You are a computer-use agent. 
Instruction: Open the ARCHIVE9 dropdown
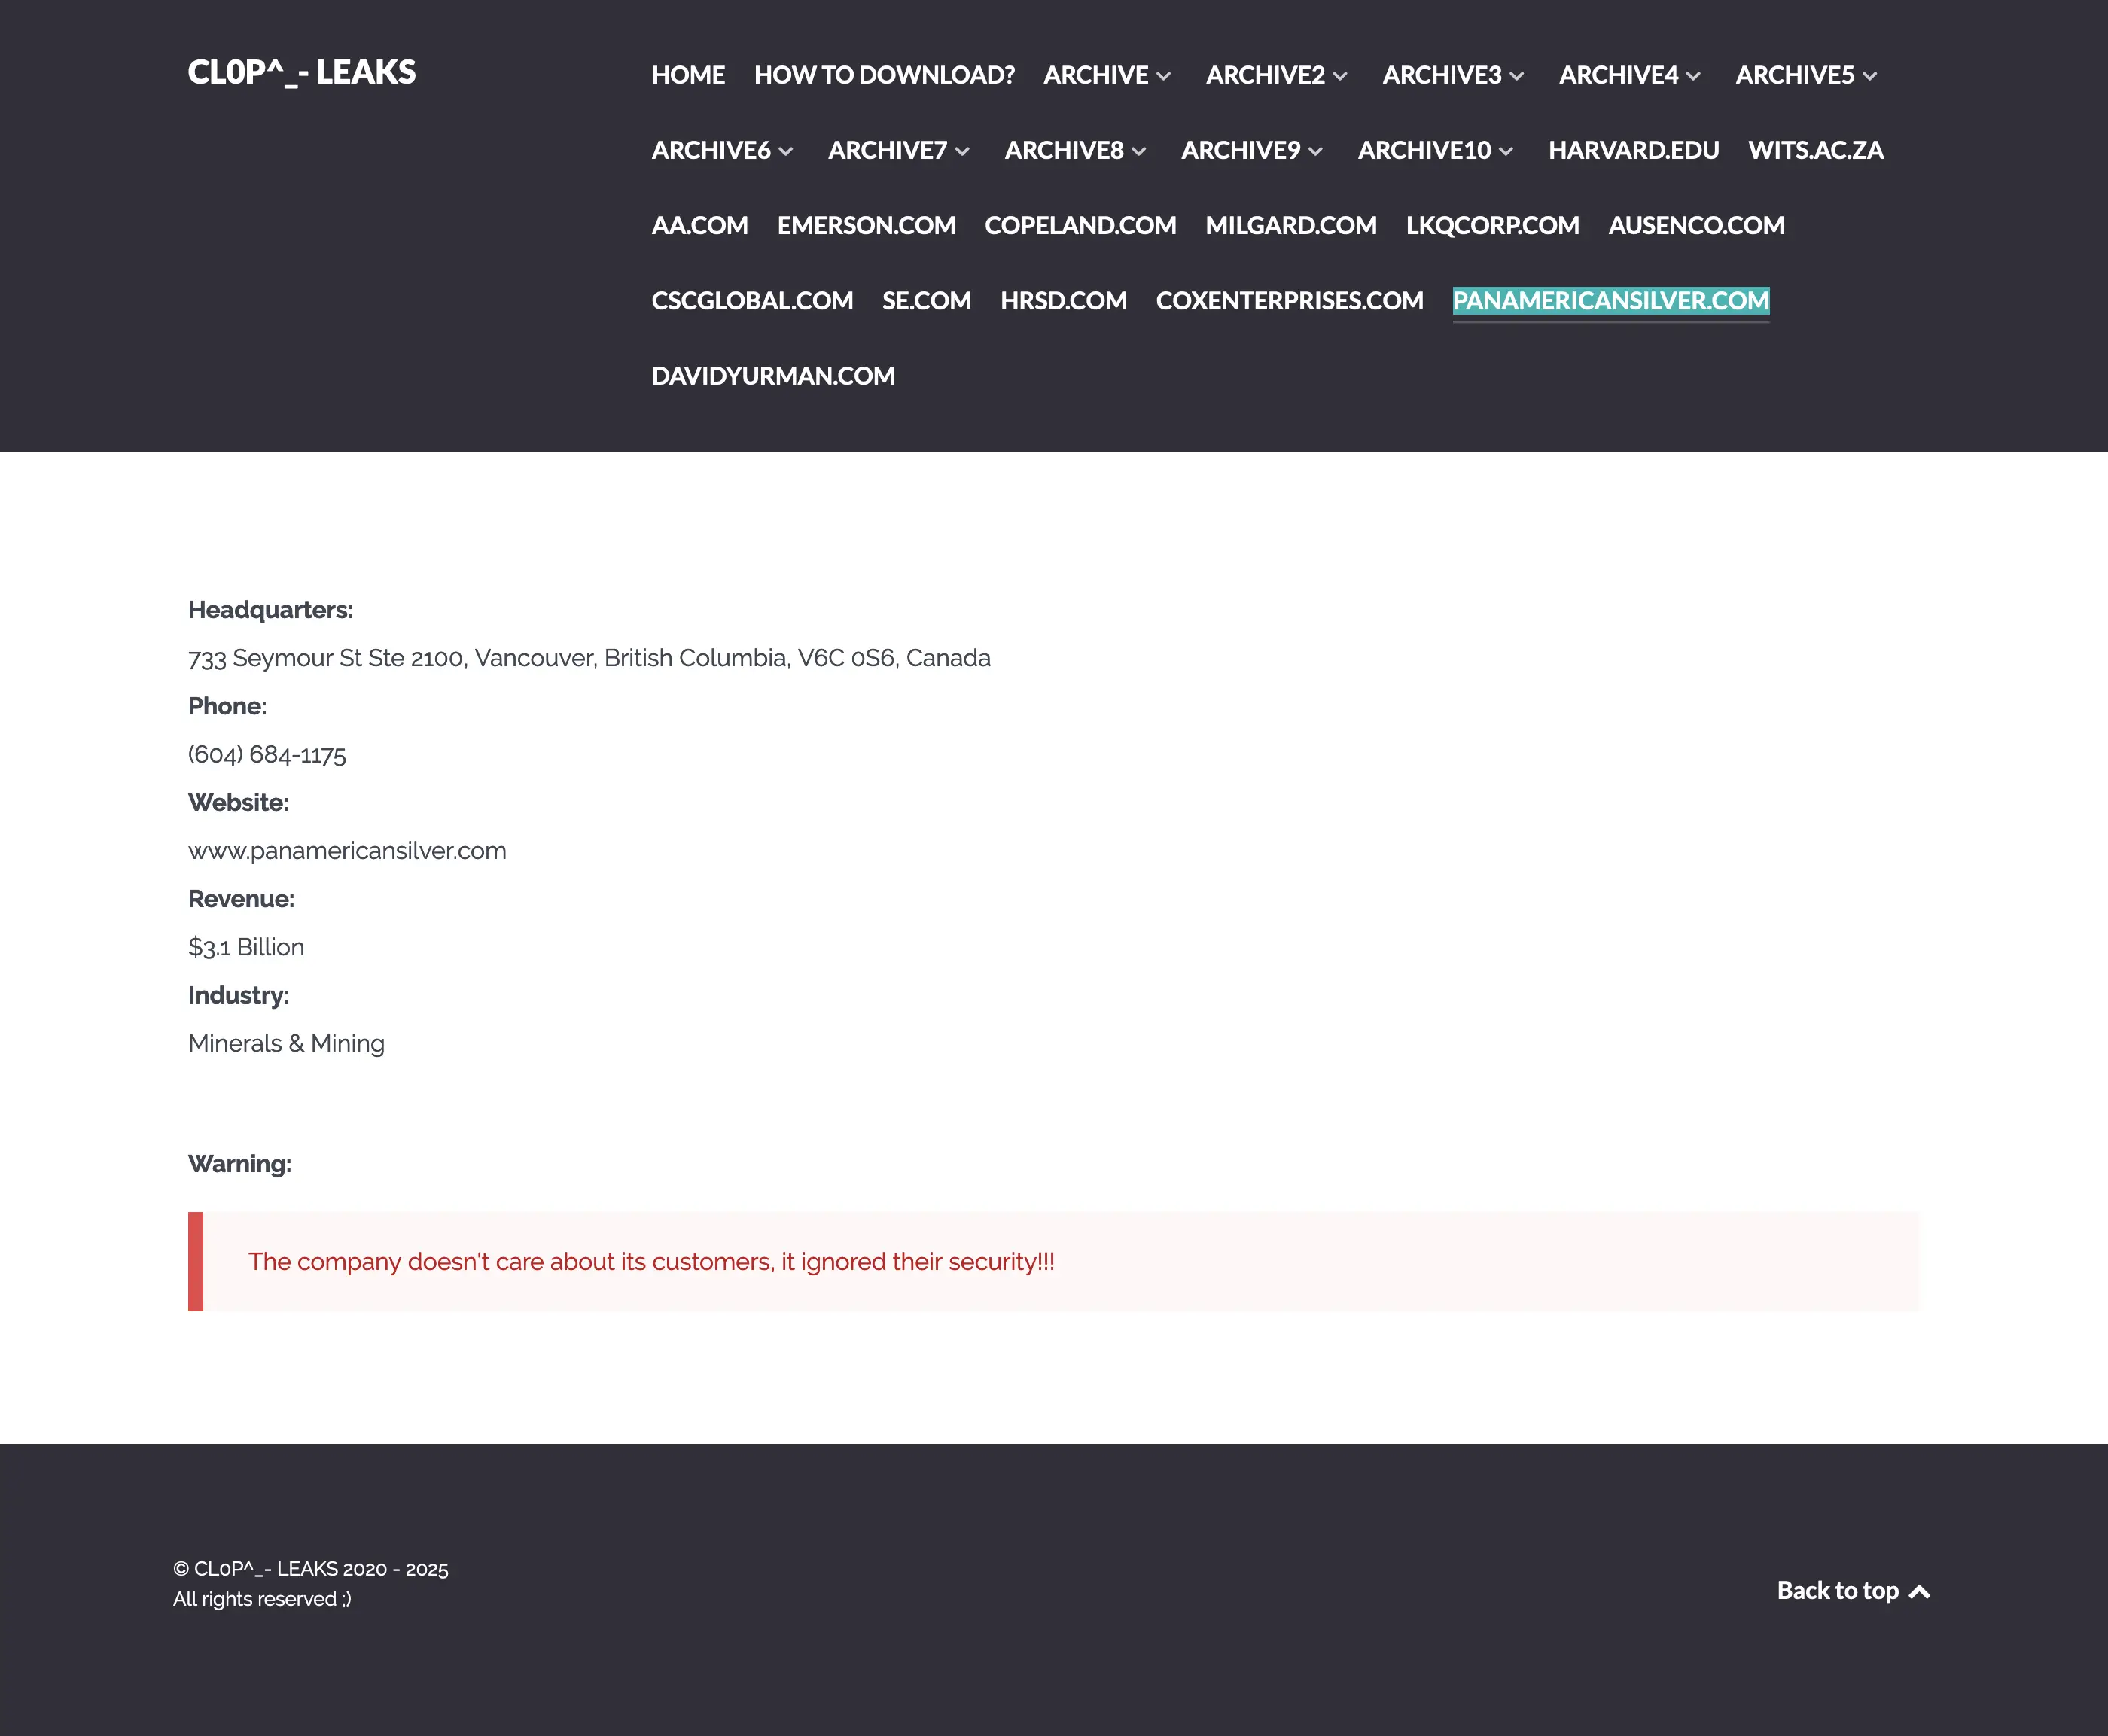(x=1315, y=151)
